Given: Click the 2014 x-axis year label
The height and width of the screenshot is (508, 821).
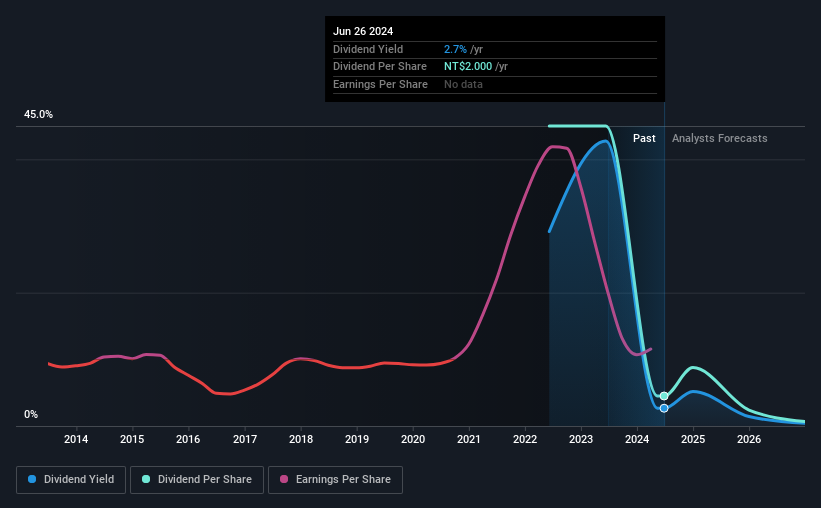Looking at the screenshot, I should click(x=76, y=439).
